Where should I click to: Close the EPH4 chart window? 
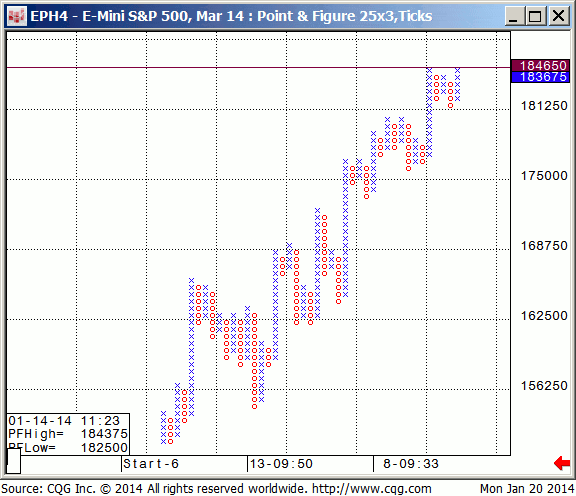pos(559,17)
